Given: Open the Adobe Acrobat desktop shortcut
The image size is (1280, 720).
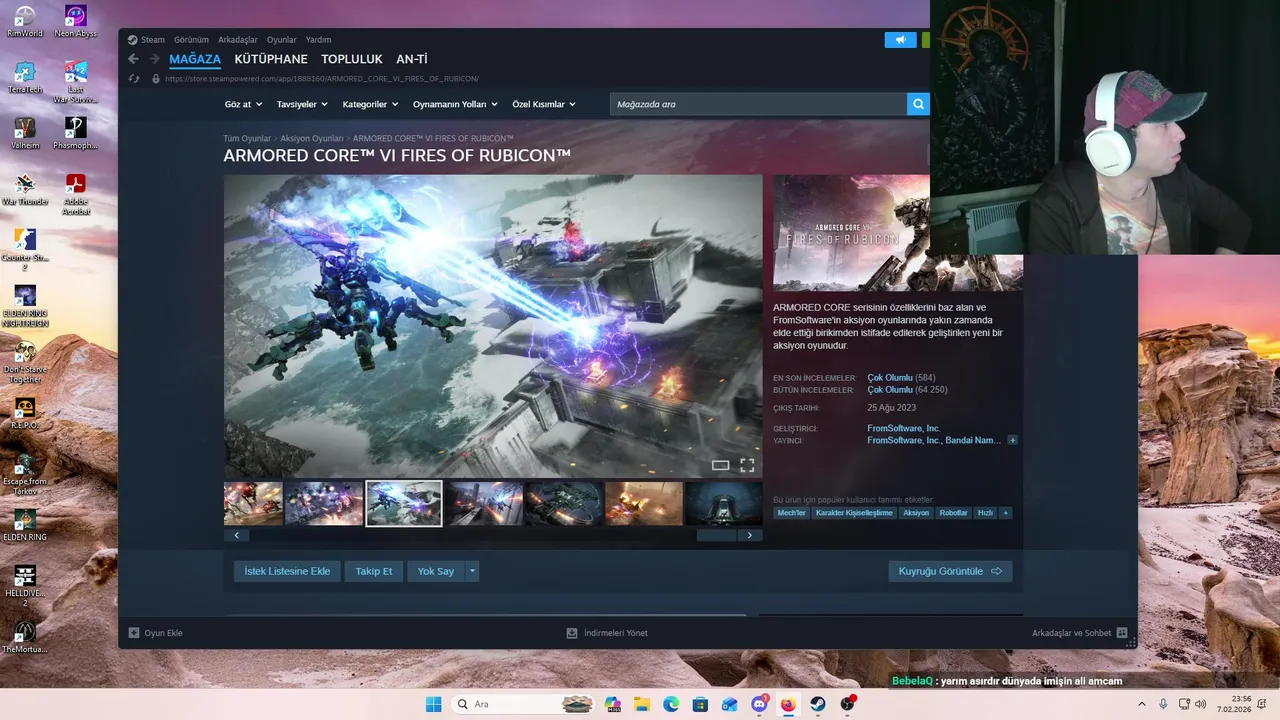Looking at the screenshot, I should coord(76,194).
